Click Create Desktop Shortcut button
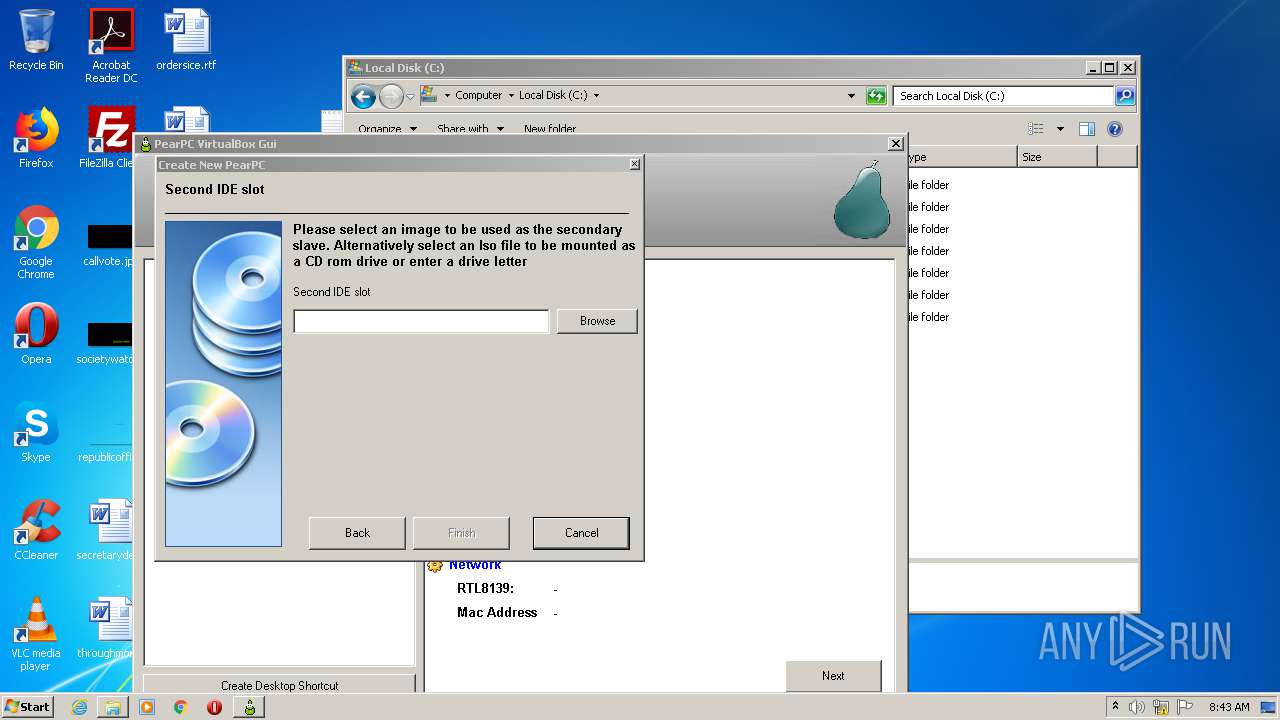Viewport: 1280px width, 720px height. (279, 685)
